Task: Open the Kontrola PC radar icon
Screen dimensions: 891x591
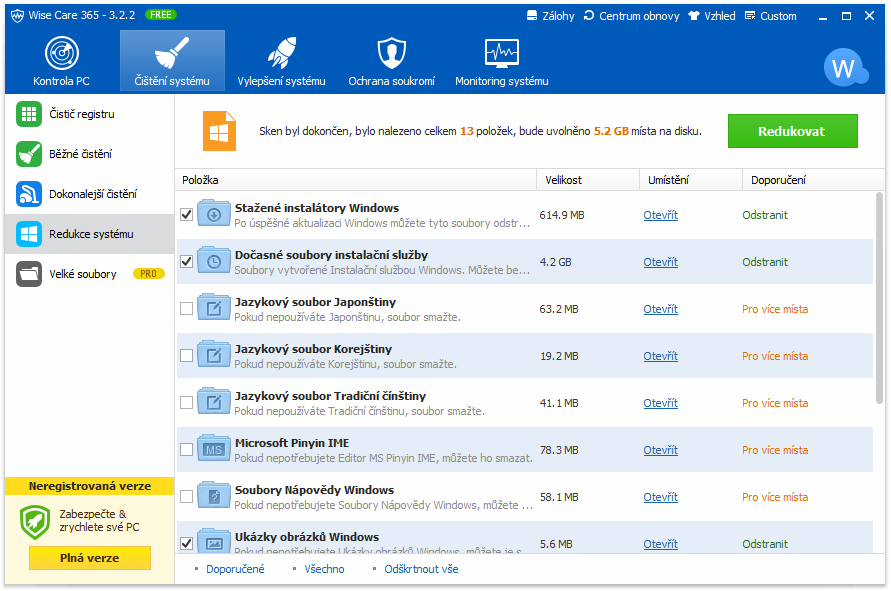Action: pos(61,53)
